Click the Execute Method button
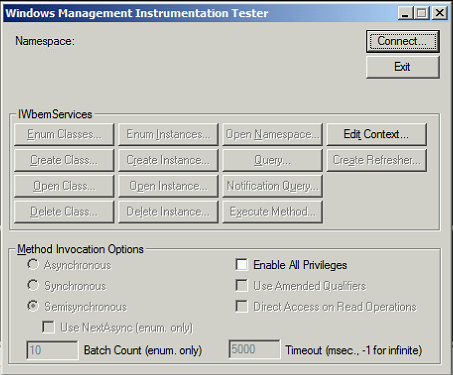The height and width of the screenshot is (375, 453). [x=272, y=212]
